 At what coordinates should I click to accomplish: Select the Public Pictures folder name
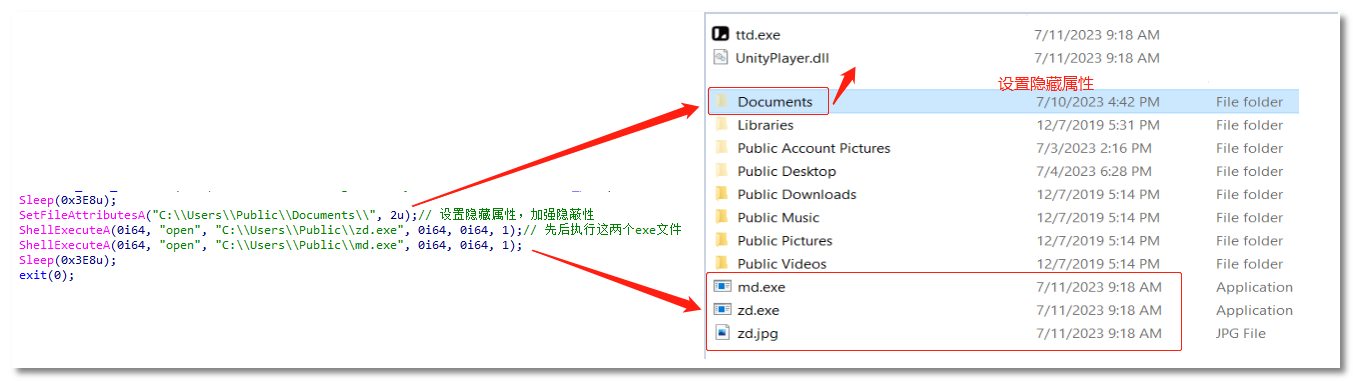[784, 240]
